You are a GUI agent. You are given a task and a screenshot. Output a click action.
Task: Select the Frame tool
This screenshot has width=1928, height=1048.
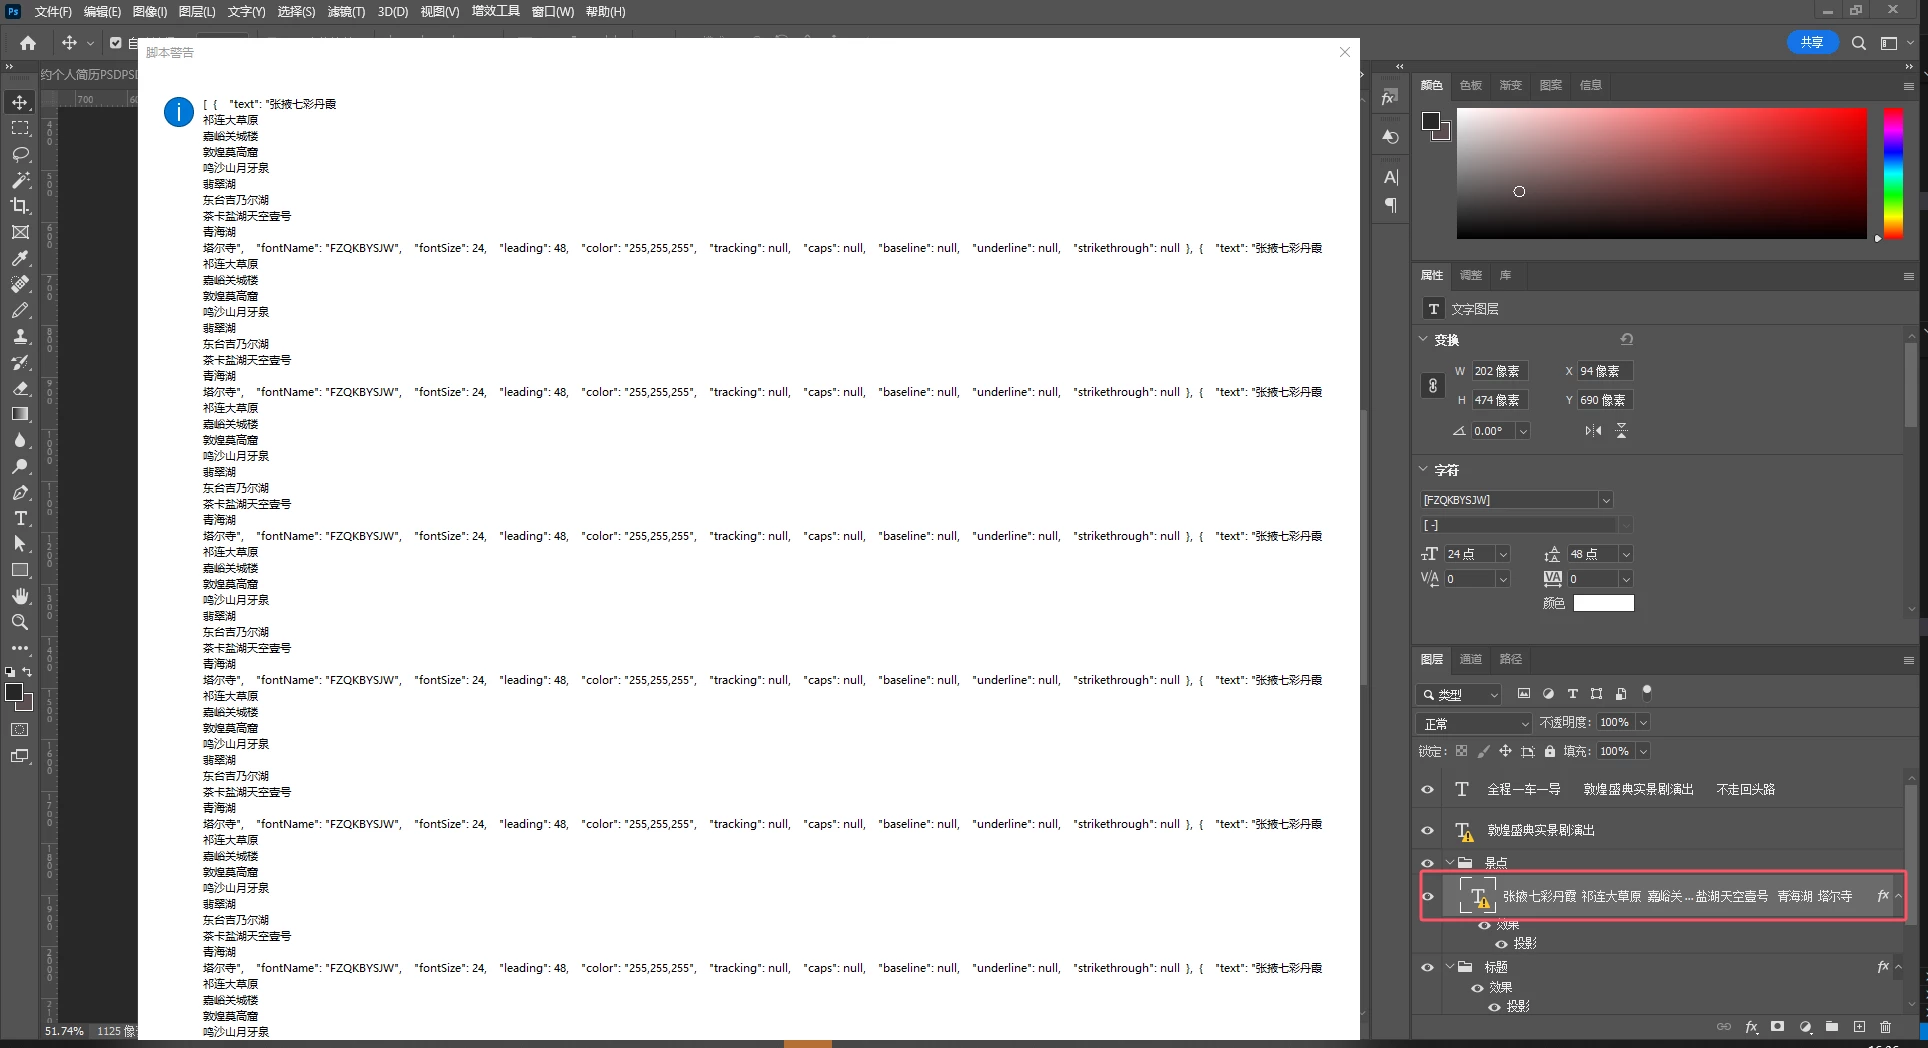20,232
